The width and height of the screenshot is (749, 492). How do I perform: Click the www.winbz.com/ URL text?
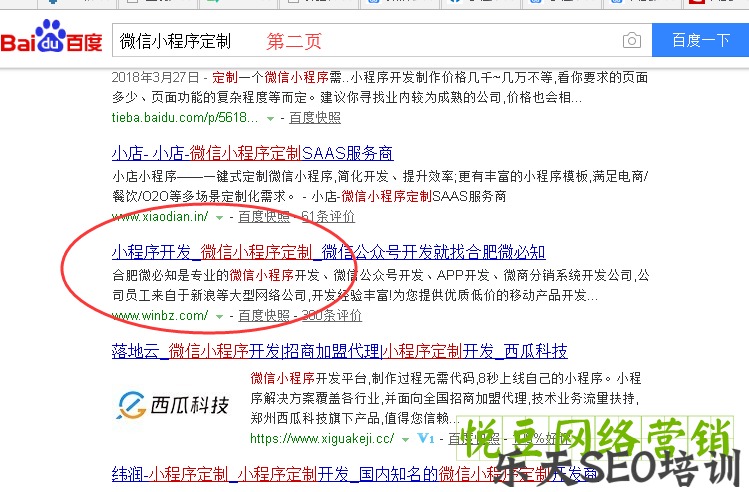(x=160, y=316)
